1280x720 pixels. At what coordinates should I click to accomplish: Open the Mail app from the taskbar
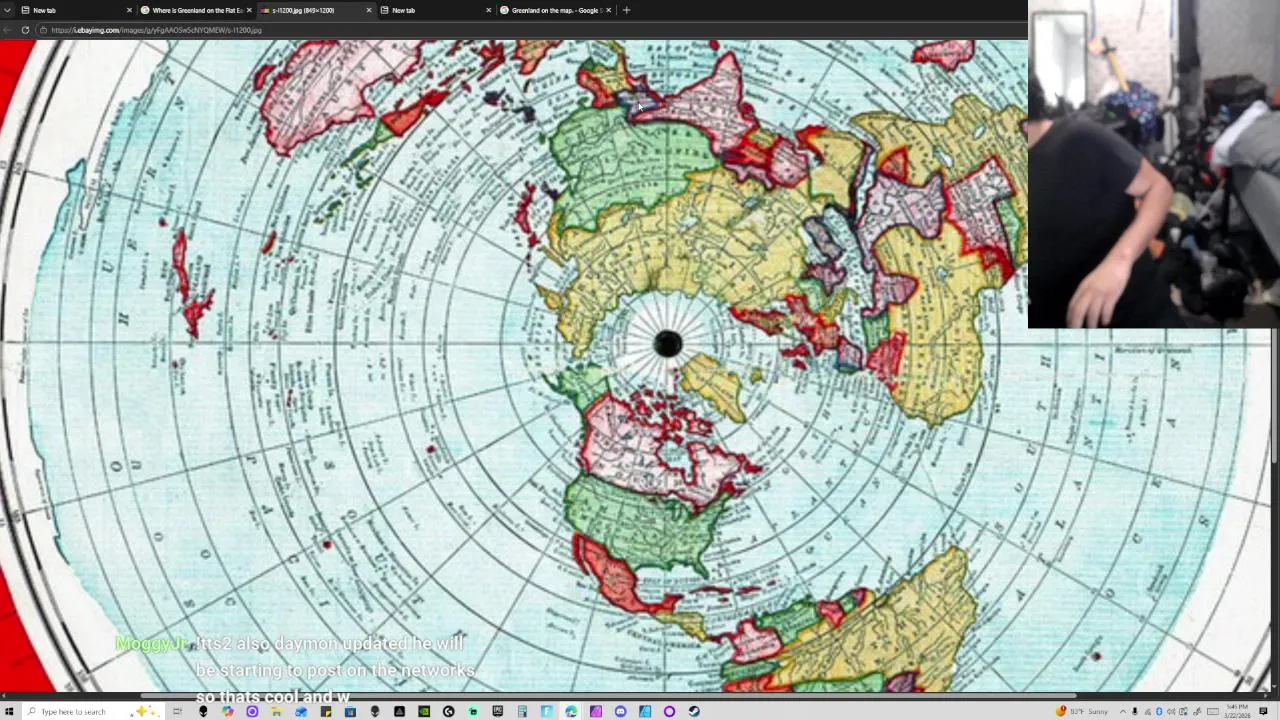point(301,711)
